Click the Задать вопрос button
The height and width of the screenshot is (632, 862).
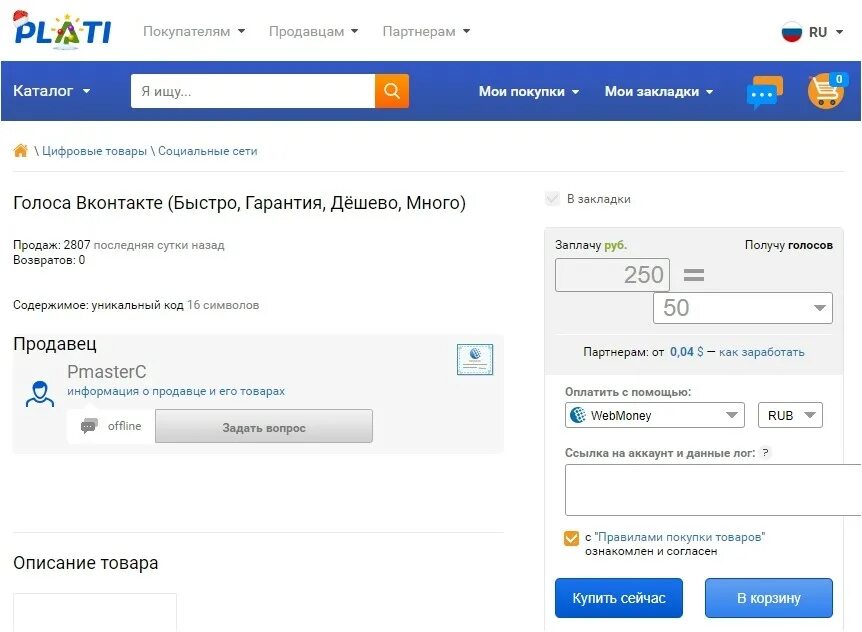click(264, 426)
